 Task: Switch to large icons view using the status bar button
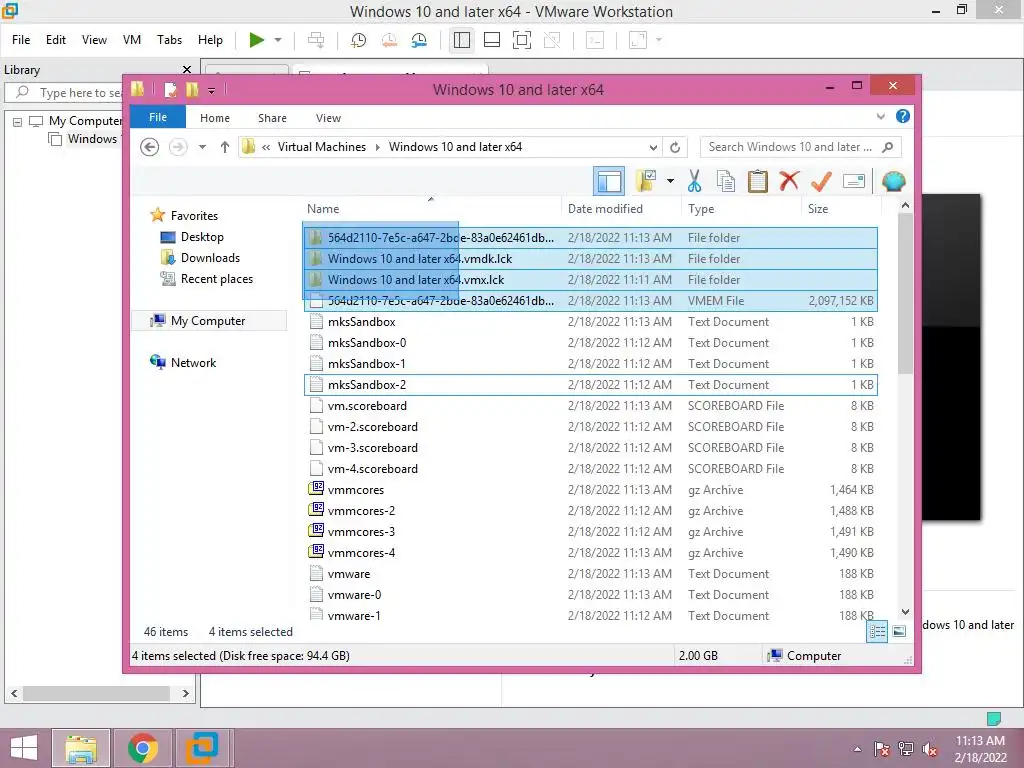[x=899, y=632]
